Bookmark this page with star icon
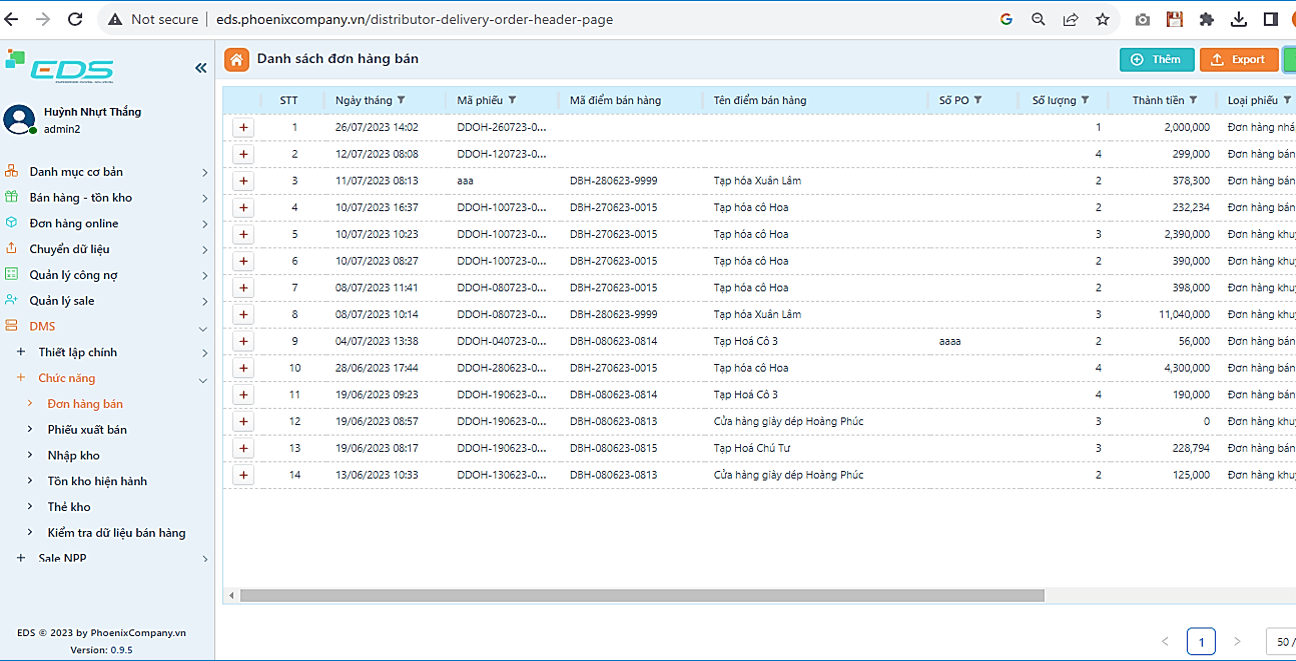The height and width of the screenshot is (661, 1296). click(1102, 19)
